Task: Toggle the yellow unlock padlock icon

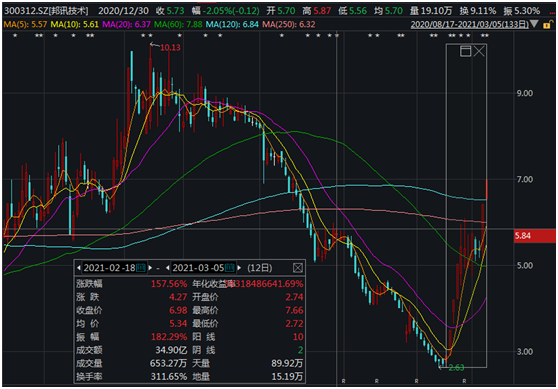Action: click(547, 24)
